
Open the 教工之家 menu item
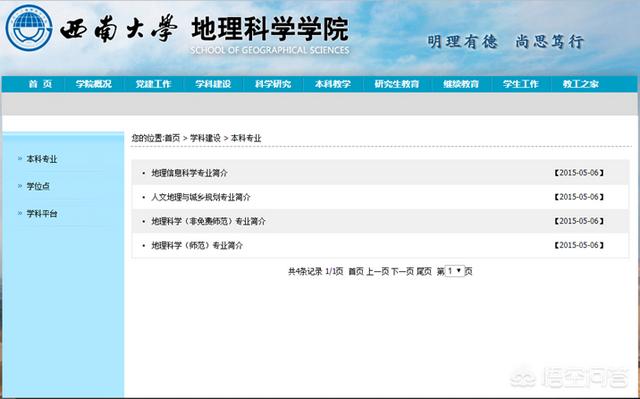[x=580, y=84]
